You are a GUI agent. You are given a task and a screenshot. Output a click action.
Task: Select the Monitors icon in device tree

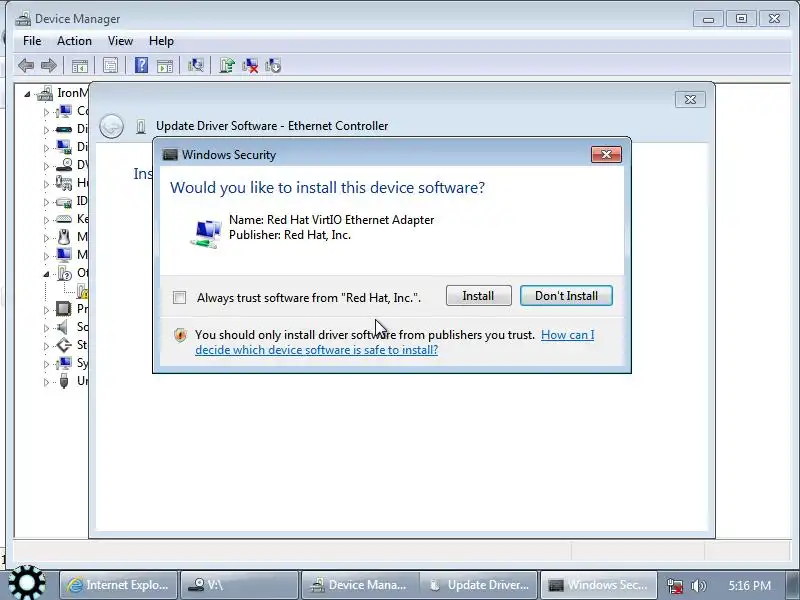(x=64, y=255)
